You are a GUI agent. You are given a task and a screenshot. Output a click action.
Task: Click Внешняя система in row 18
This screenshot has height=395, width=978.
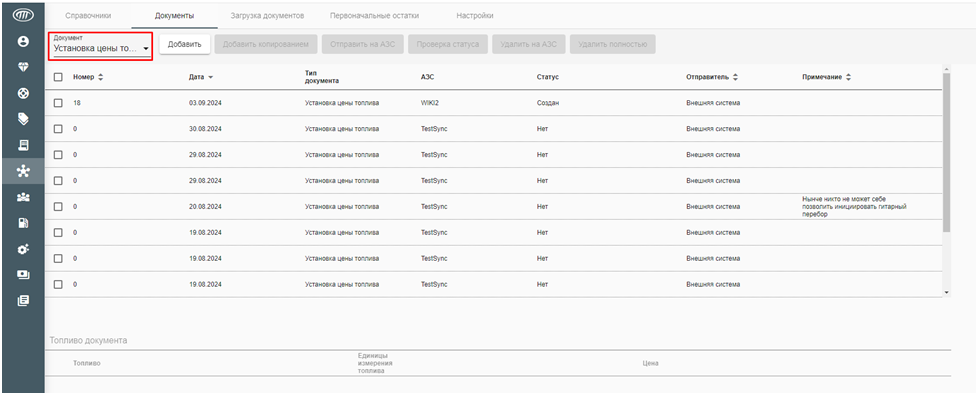[713, 103]
